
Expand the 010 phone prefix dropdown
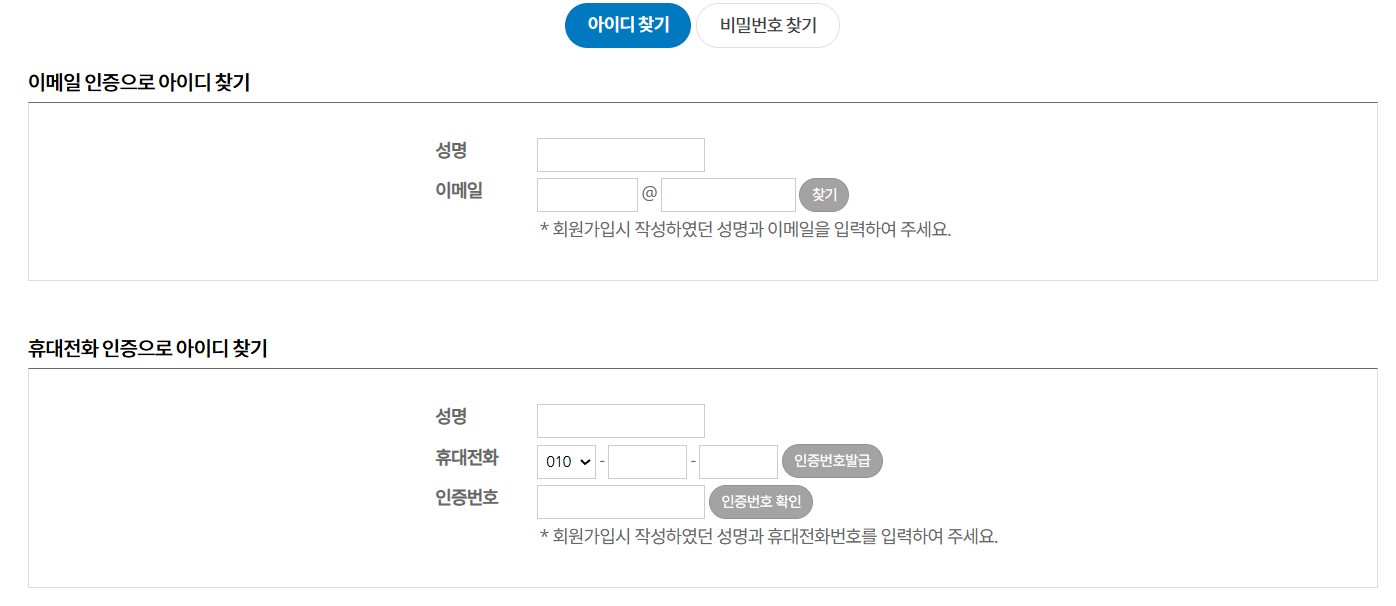pos(567,462)
